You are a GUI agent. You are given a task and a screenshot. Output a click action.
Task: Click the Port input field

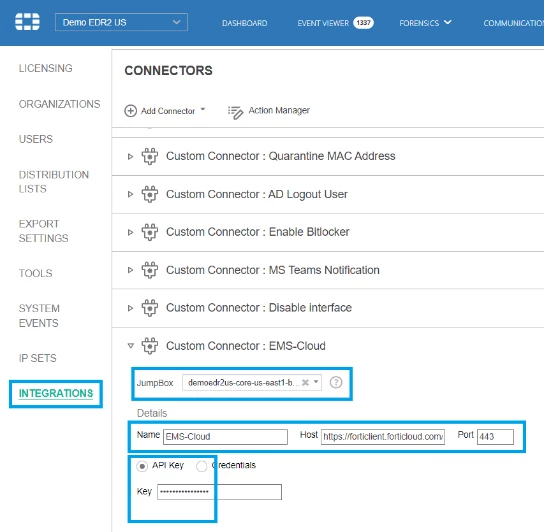(x=495, y=437)
